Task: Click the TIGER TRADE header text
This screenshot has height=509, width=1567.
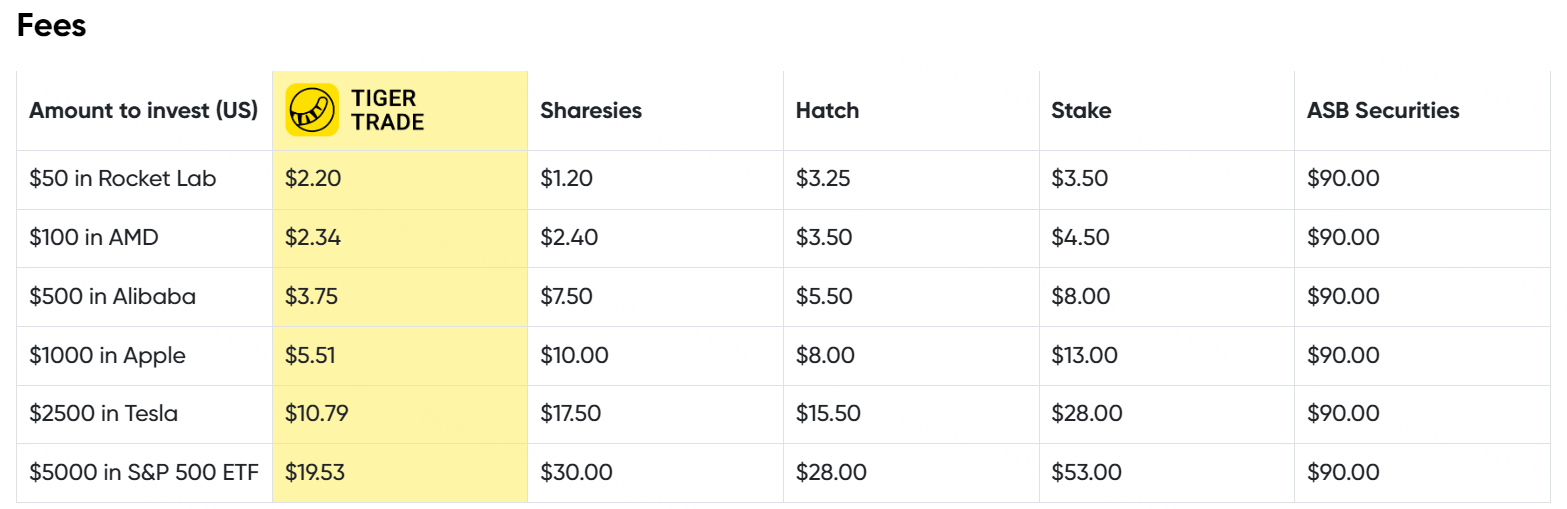Action: [x=388, y=110]
